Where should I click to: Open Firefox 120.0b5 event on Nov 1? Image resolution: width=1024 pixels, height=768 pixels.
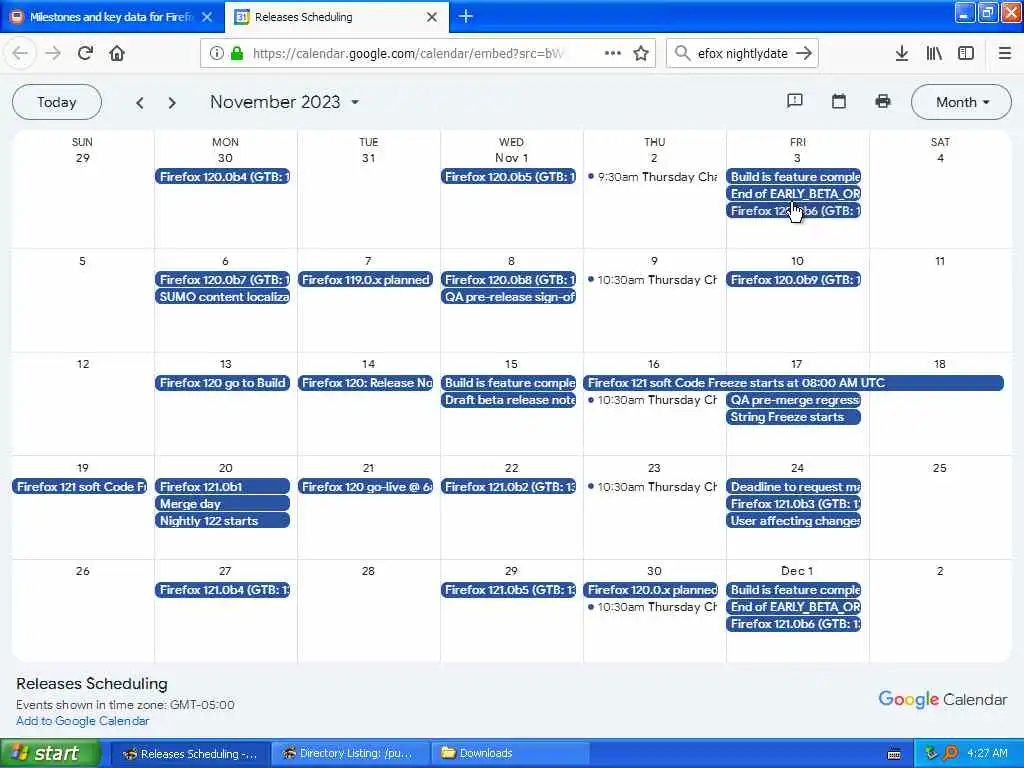[x=509, y=176]
